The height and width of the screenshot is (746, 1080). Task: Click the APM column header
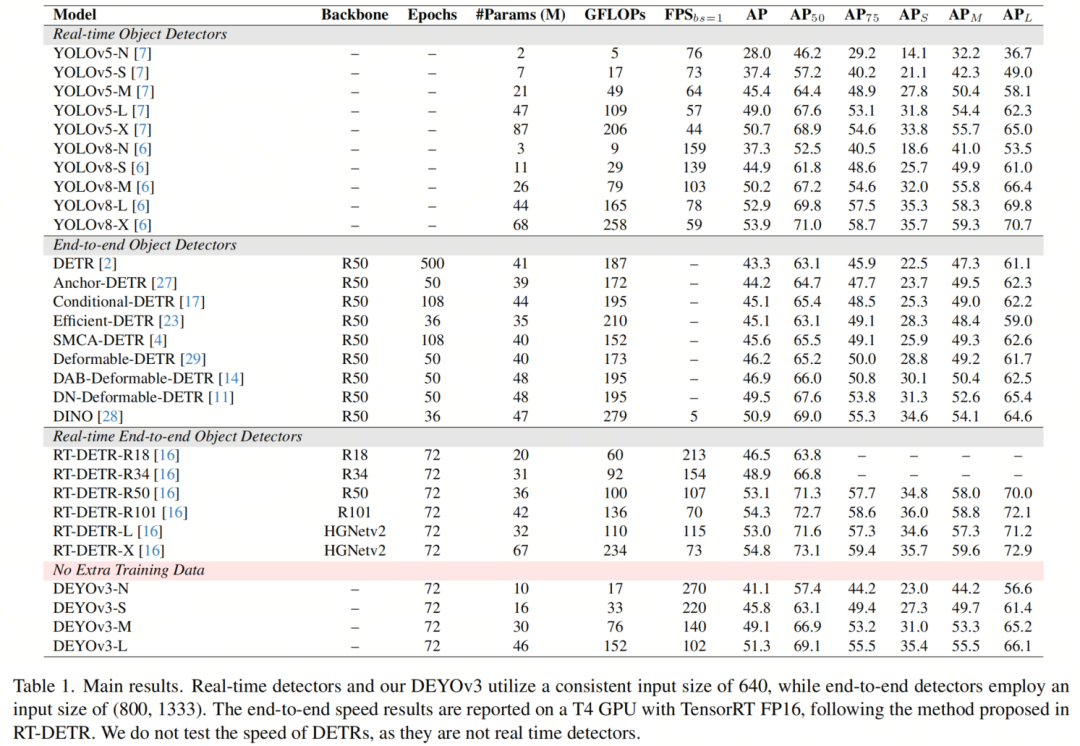coord(966,16)
